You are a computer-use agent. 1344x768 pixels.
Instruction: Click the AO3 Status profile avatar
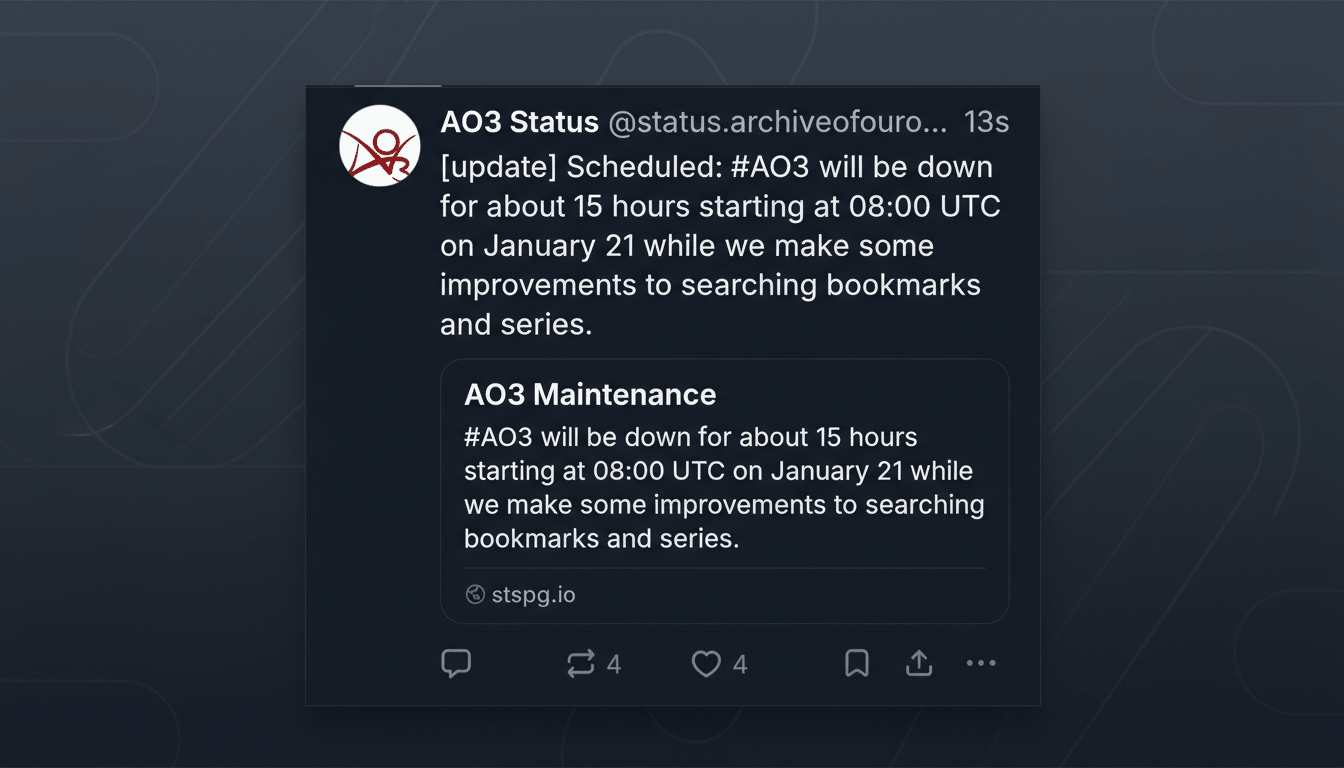coord(380,145)
